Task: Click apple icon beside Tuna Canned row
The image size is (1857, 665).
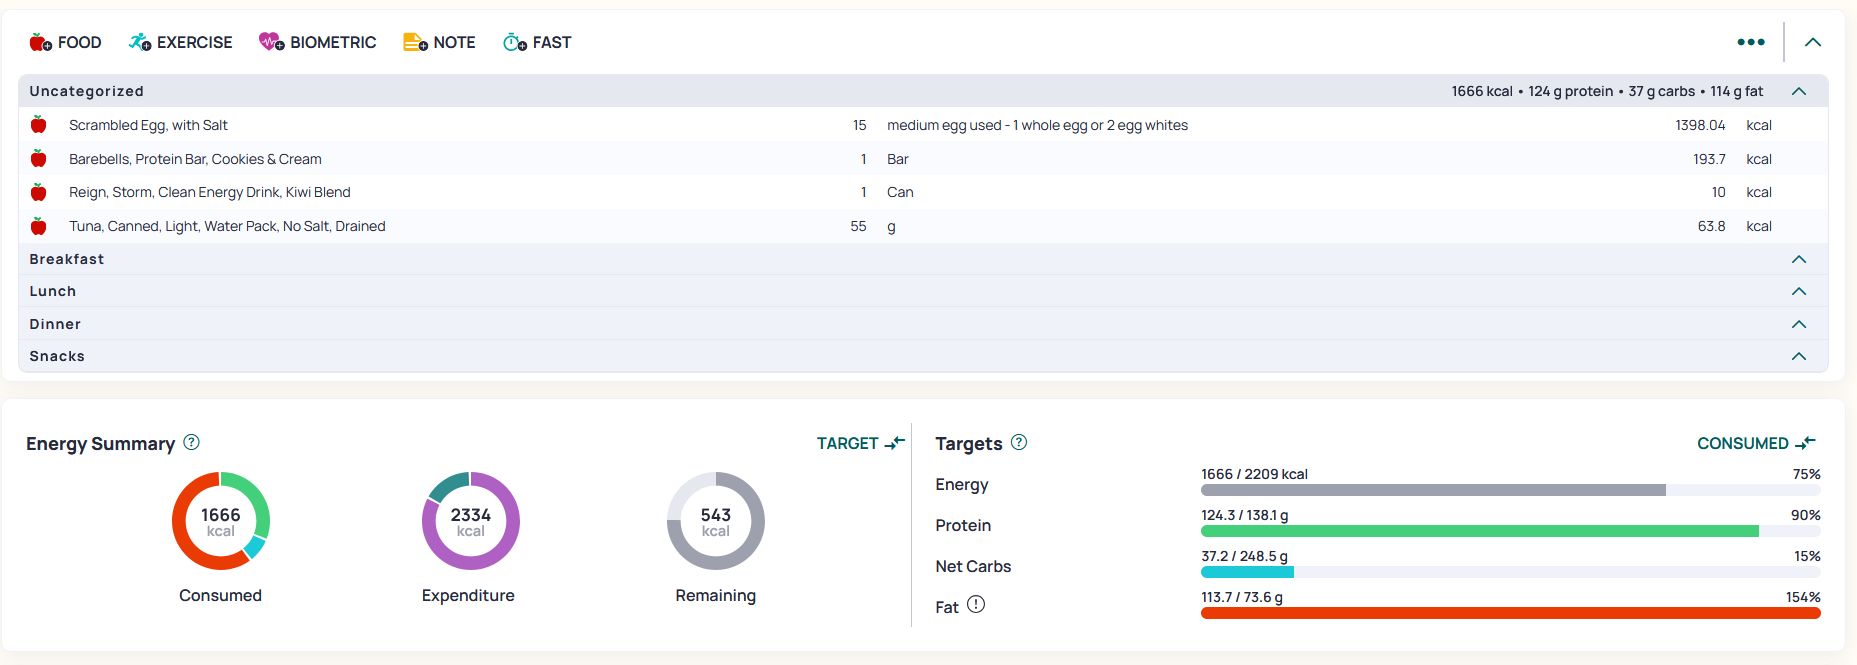Action: [39, 226]
